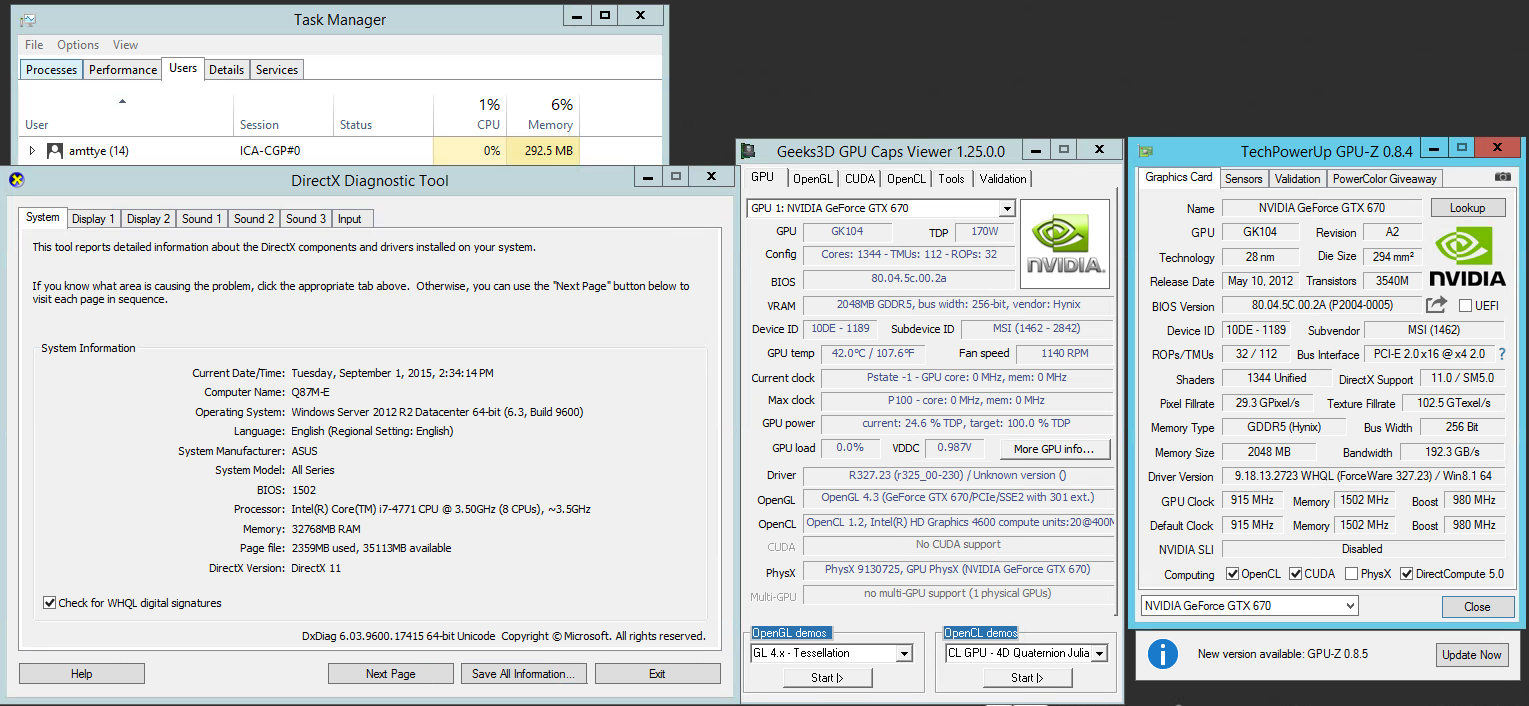
Task: Click the GPU-Z title bar icon
Action: (x=1146, y=151)
